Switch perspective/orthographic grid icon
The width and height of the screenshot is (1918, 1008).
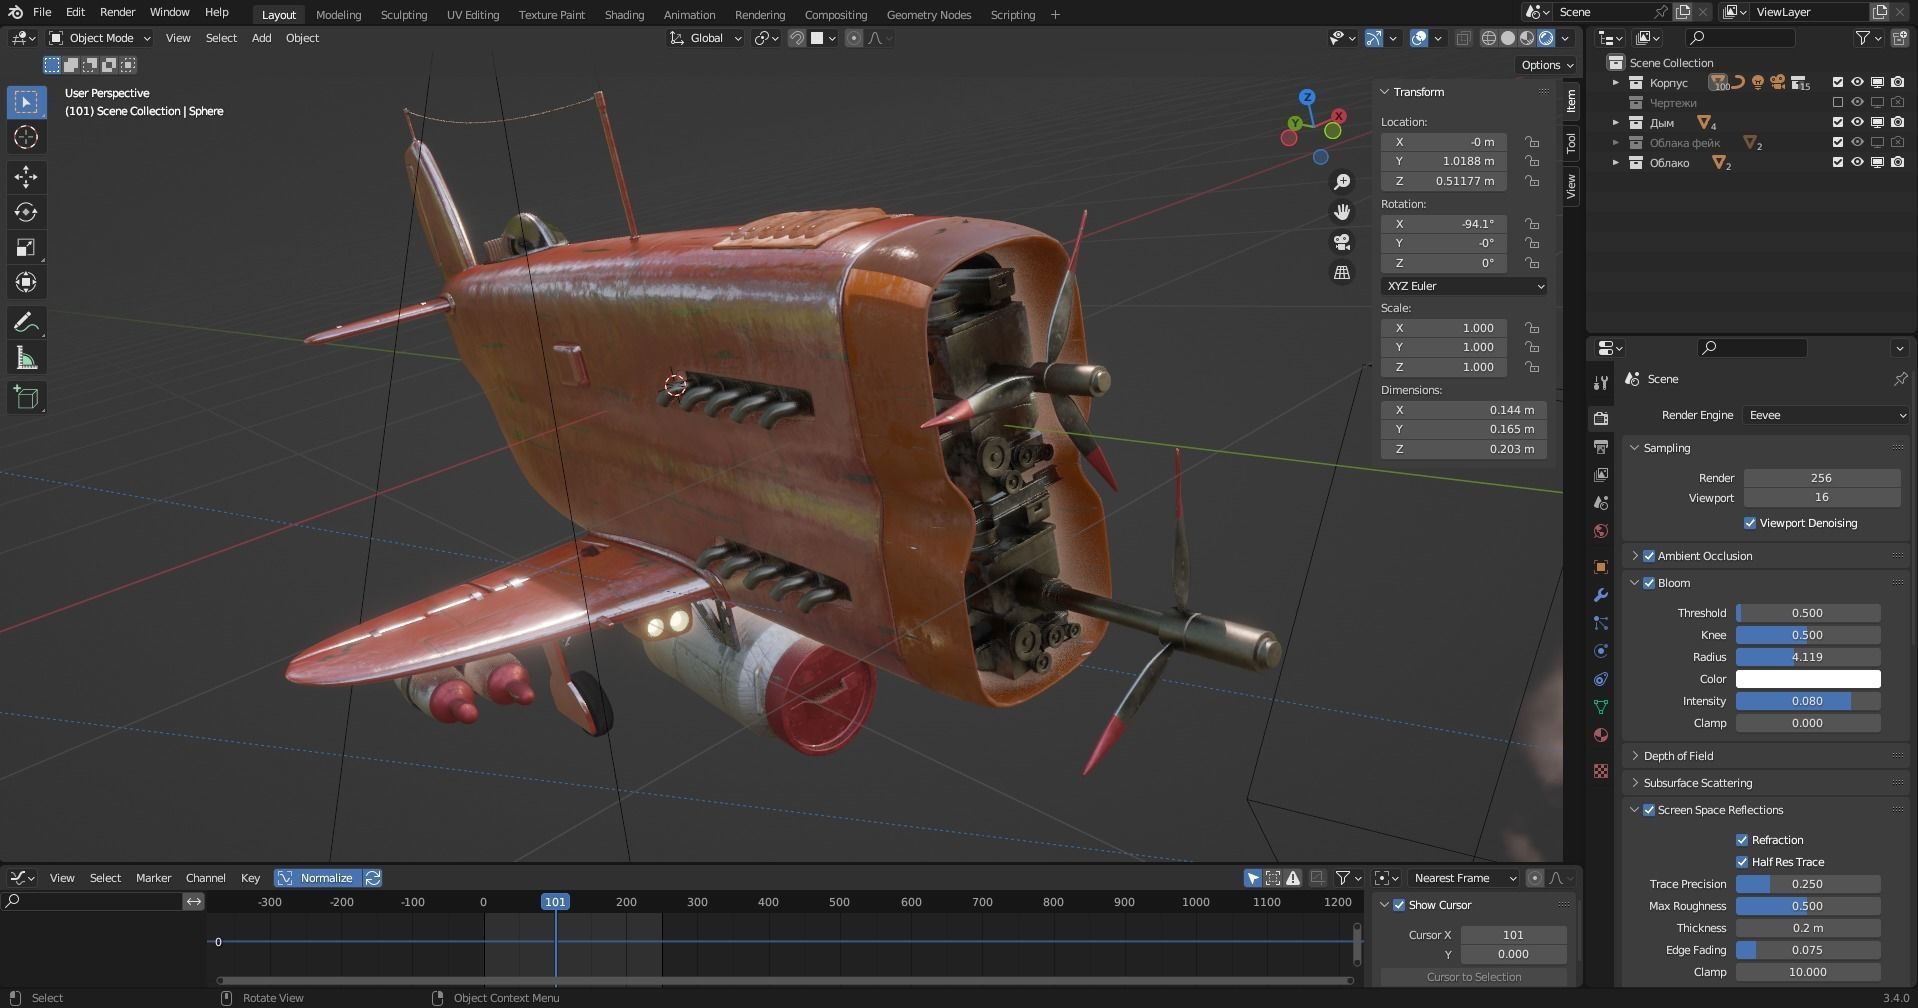pyautogui.click(x=1342, y=272)
